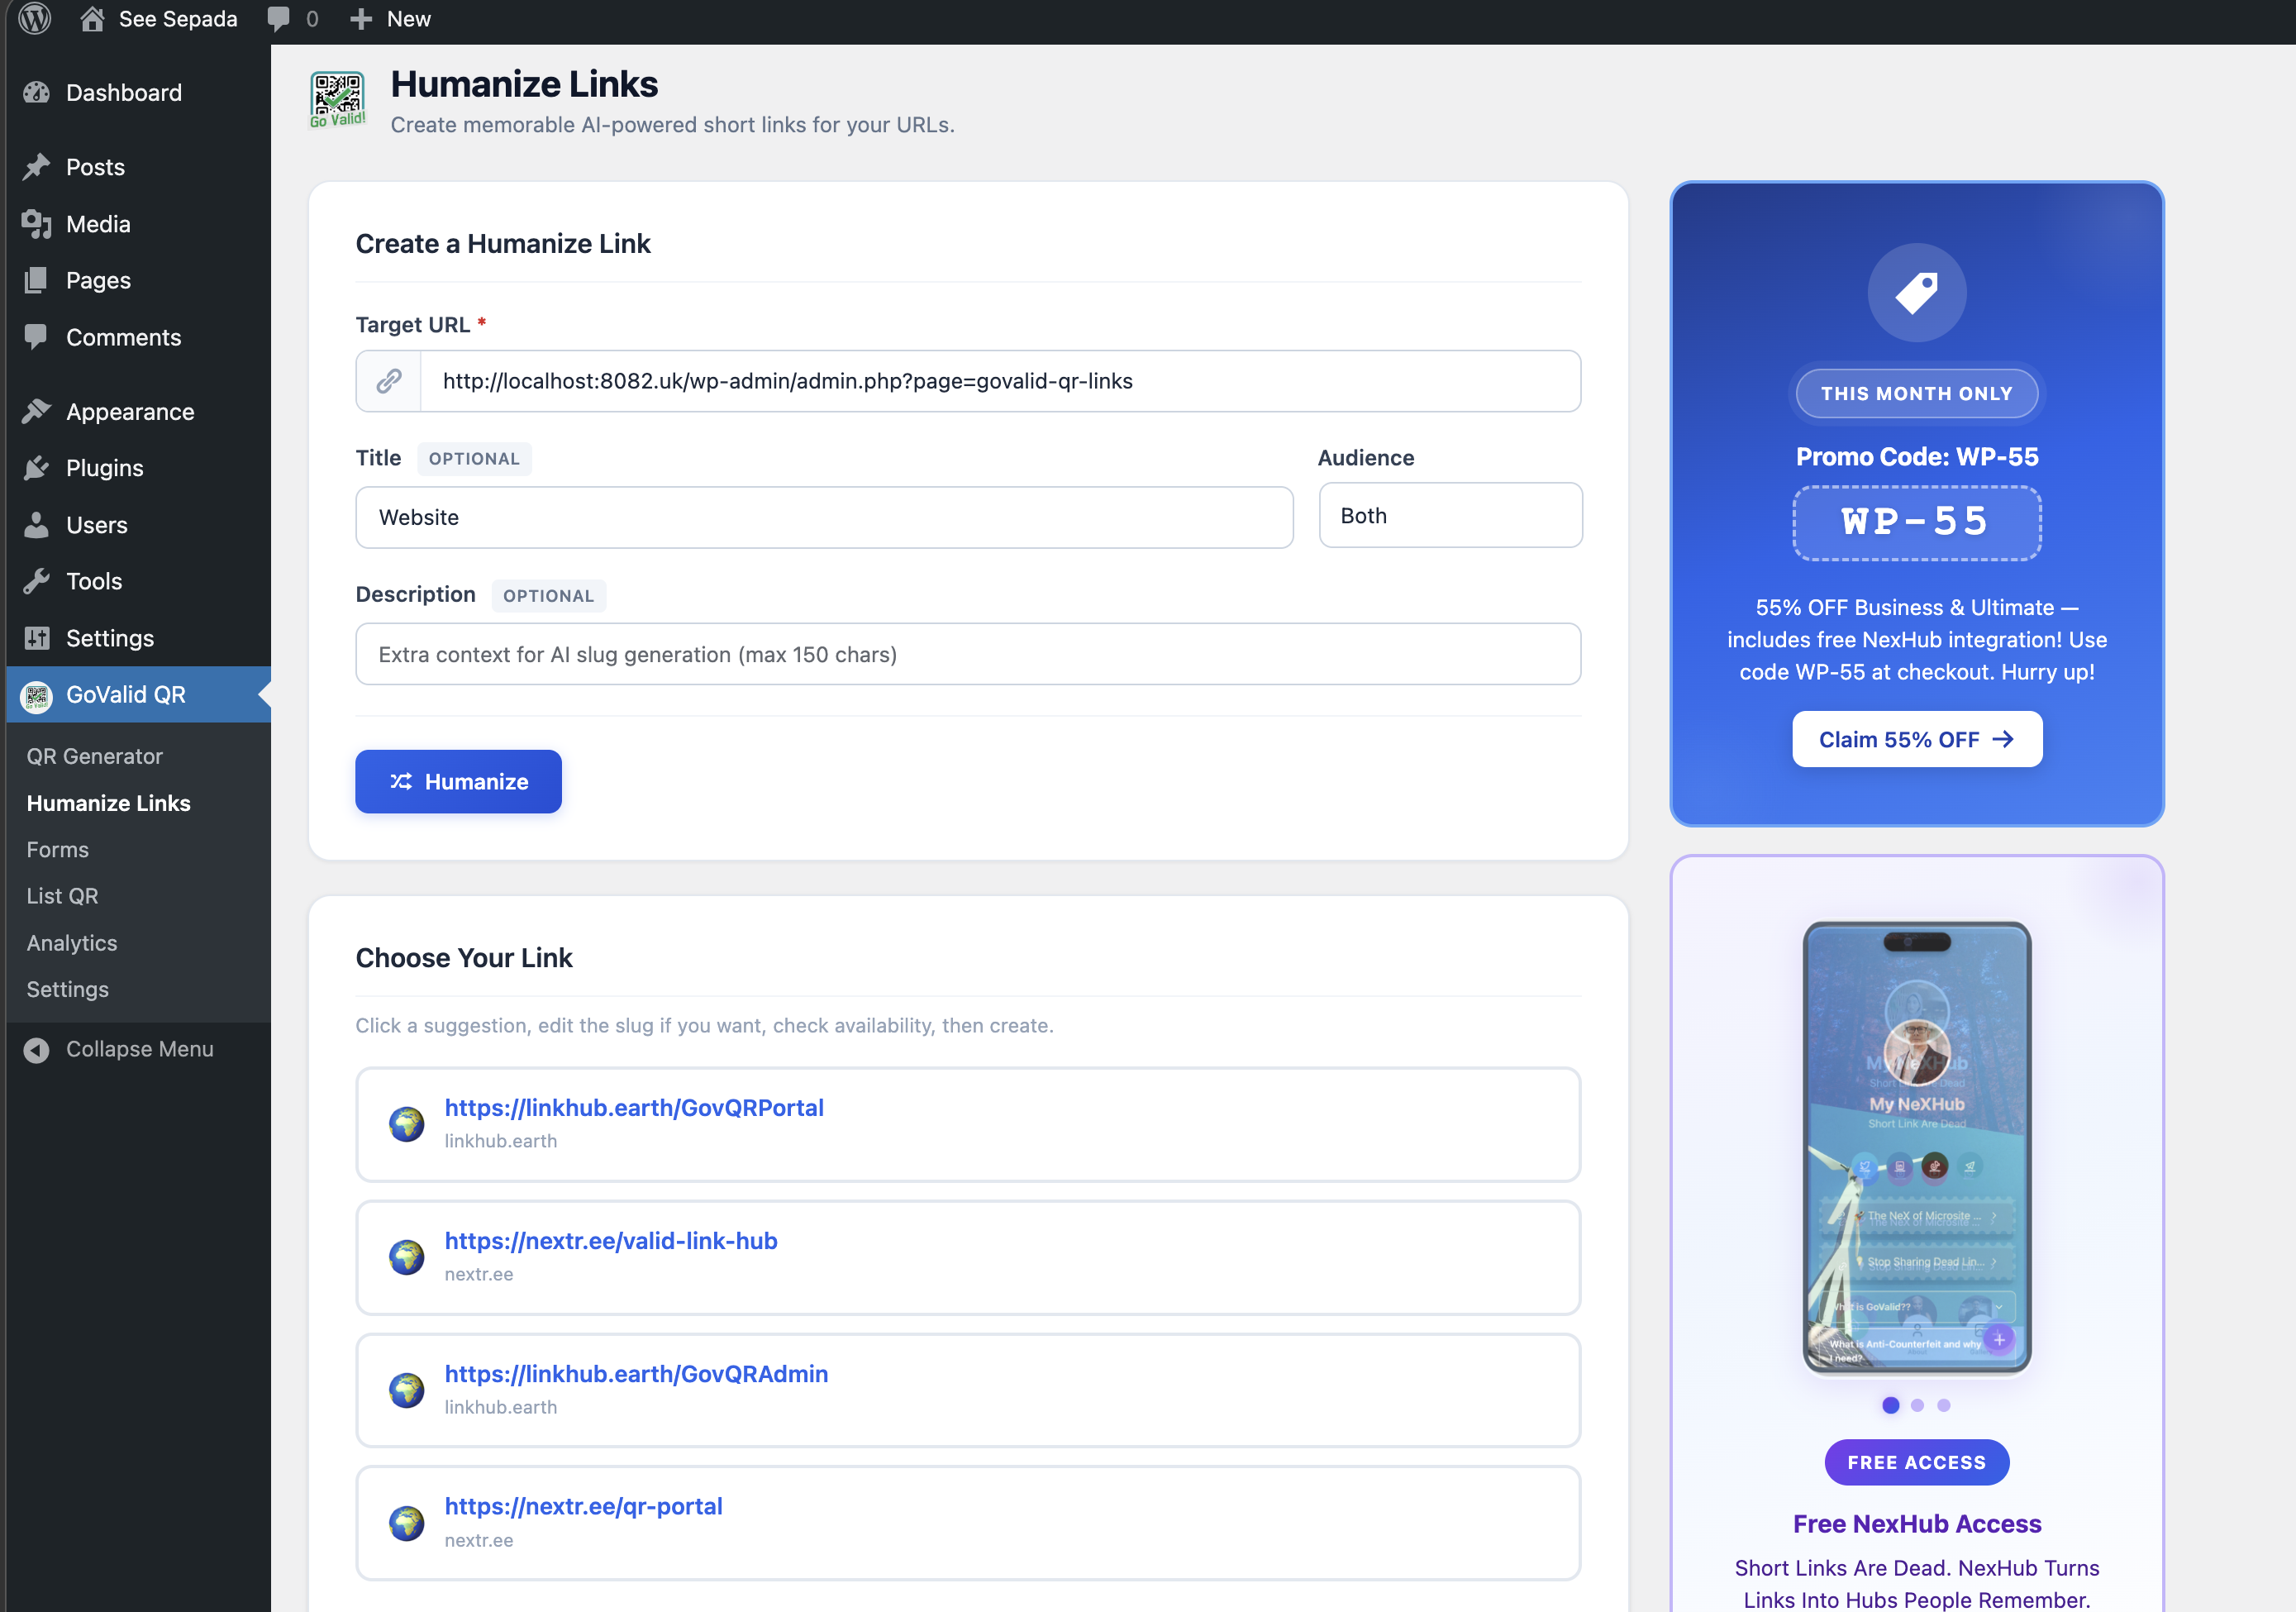Click the comments bubble icon in admin bar

click(x=279, y=19)
